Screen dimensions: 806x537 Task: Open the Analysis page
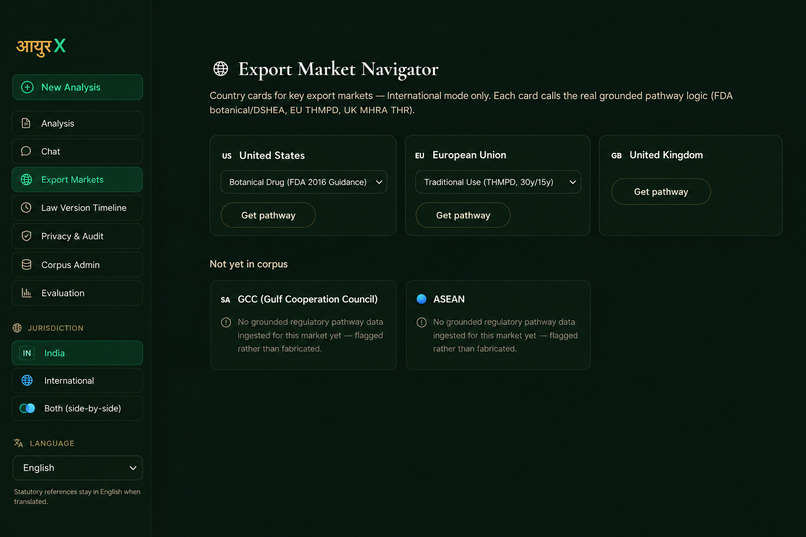coord(77,123)
